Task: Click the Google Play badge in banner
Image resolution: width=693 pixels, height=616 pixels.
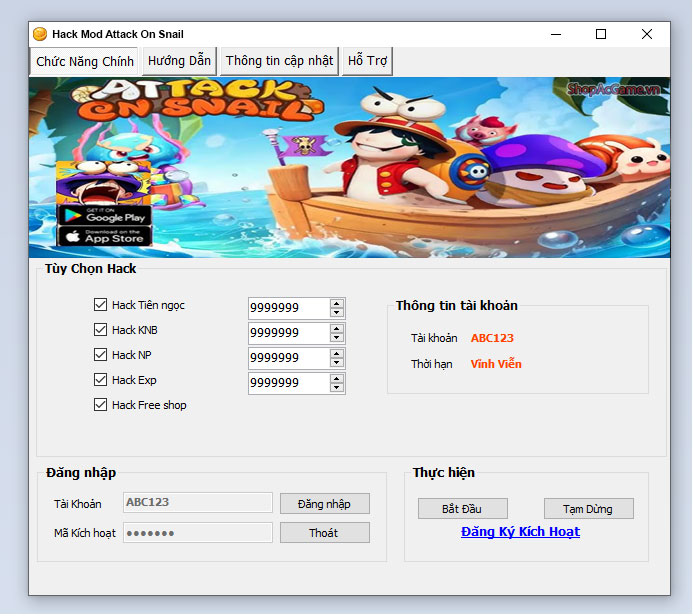Action: point(104,215)
